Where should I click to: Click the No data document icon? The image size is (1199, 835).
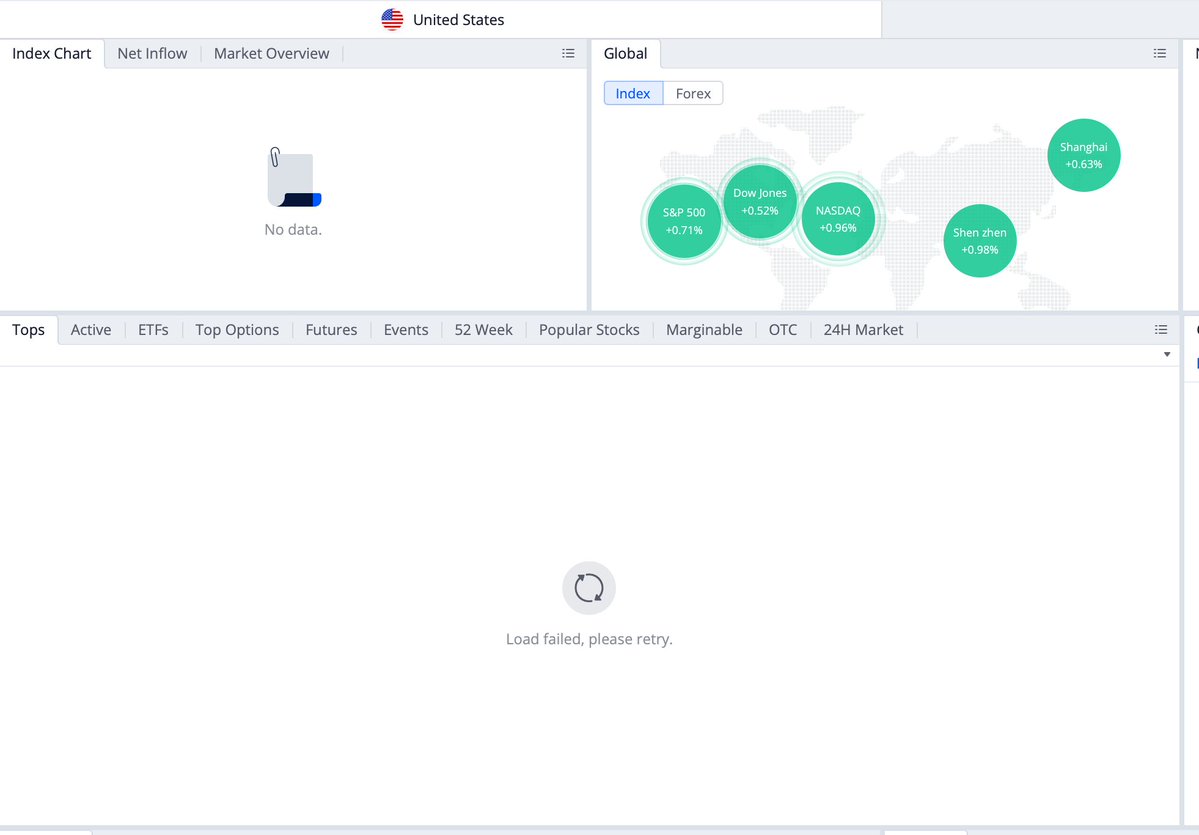[294, 177]
